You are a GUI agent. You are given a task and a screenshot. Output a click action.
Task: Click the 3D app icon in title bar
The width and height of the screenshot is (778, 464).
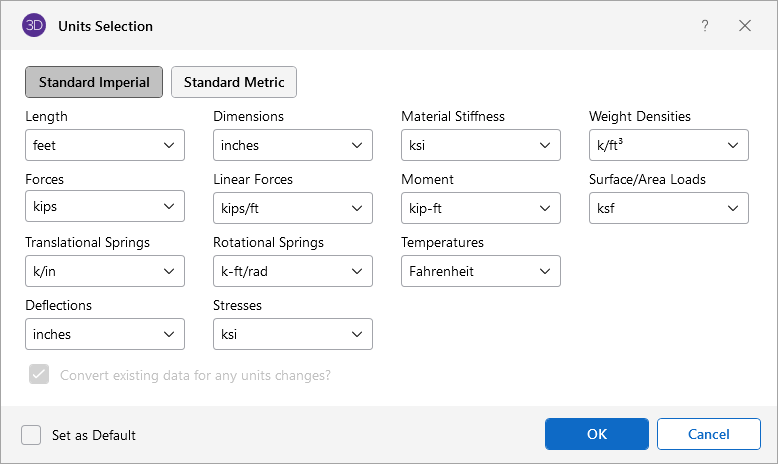(x=33, y=26)
